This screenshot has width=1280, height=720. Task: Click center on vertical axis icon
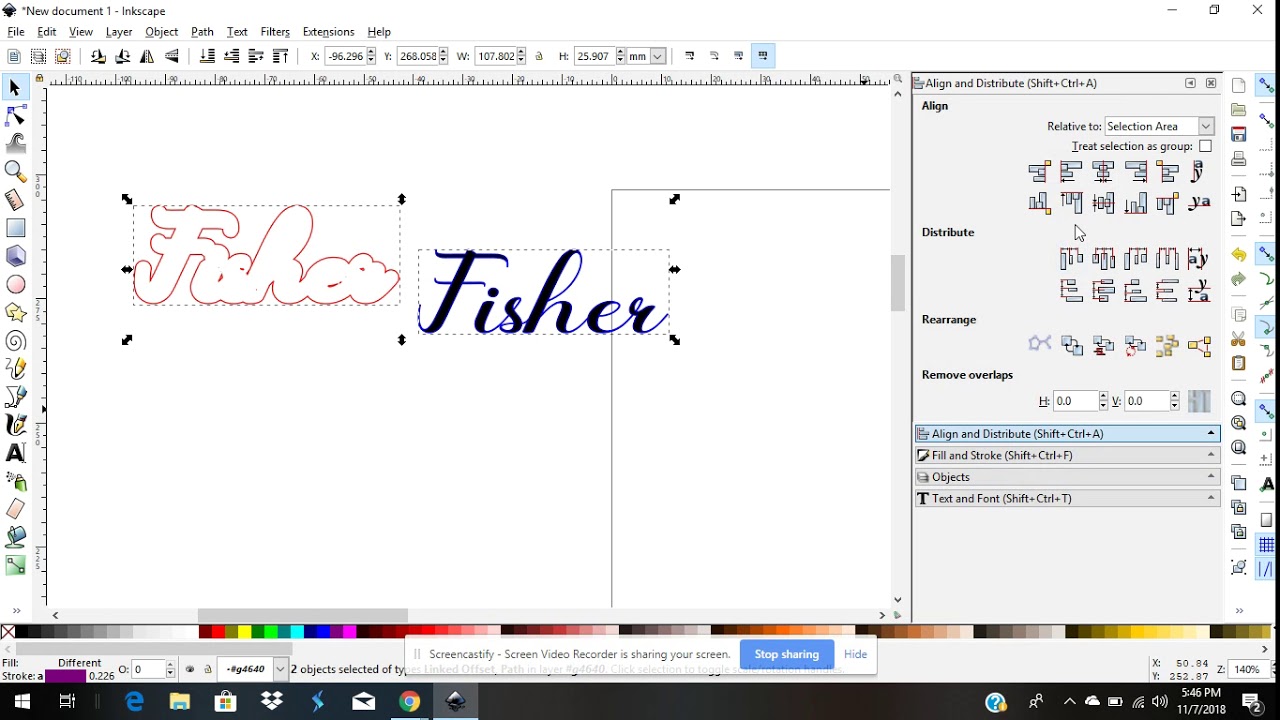pos(1103,172)
